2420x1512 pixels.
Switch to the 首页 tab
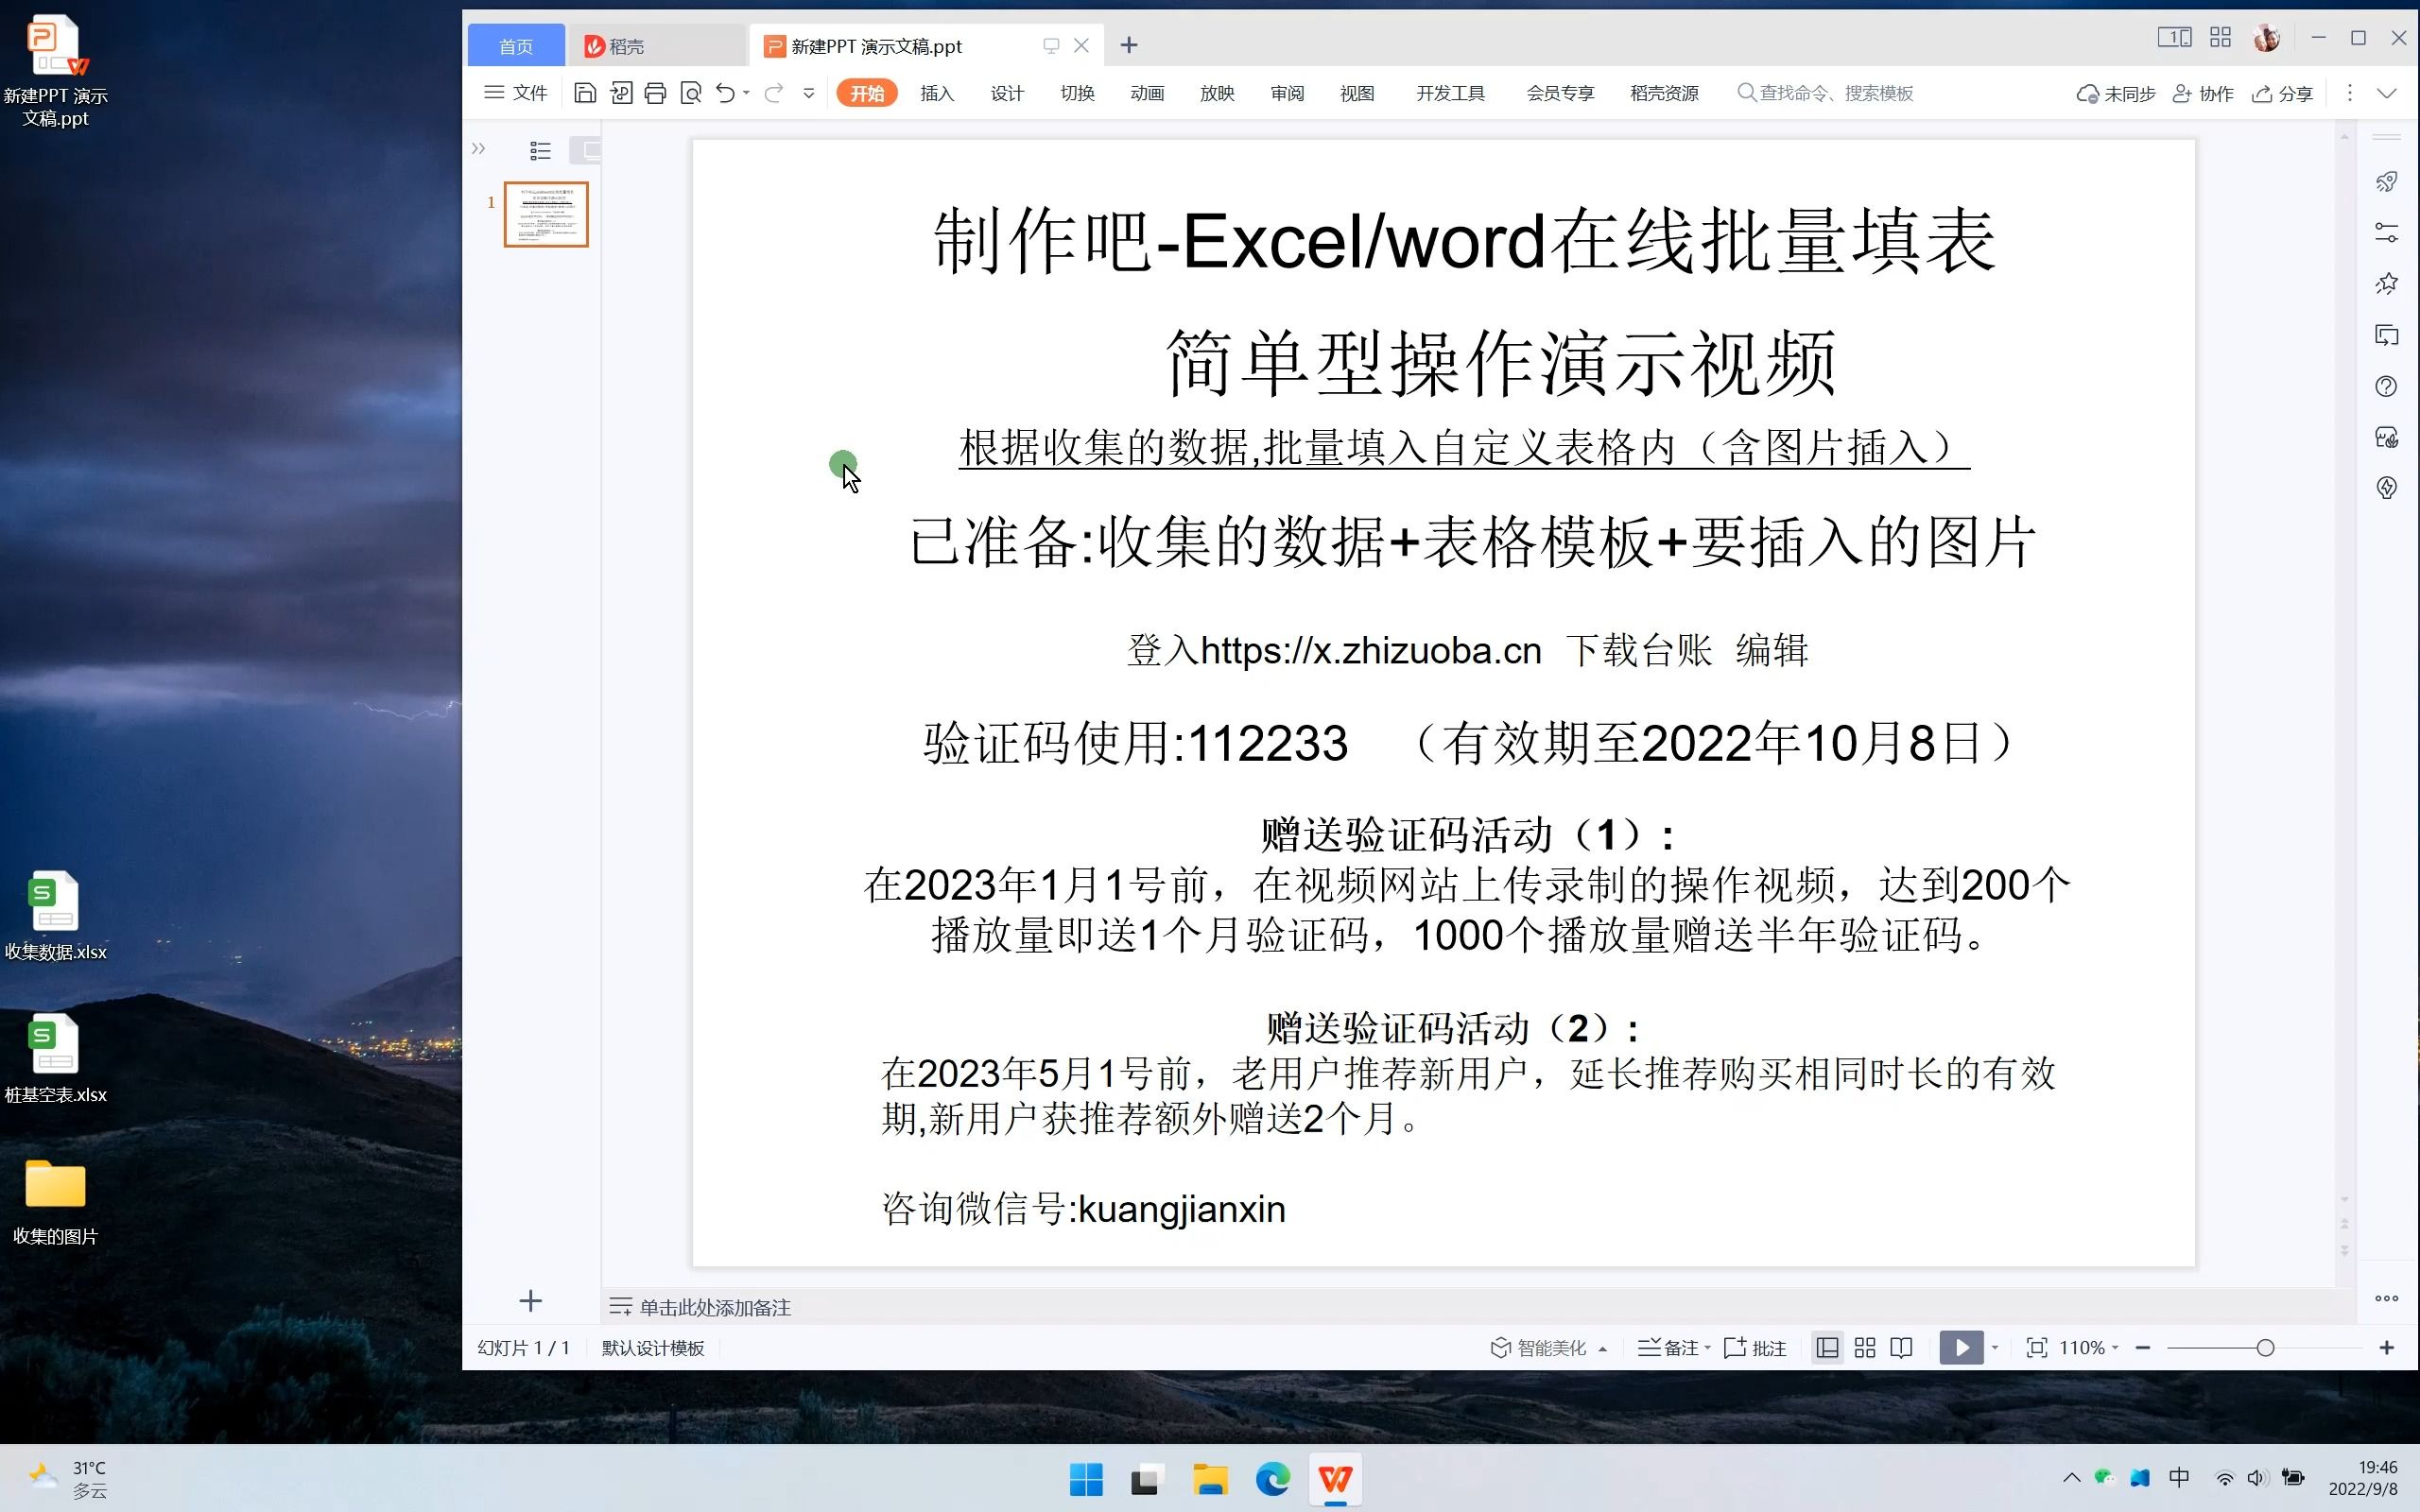point(516,46)
